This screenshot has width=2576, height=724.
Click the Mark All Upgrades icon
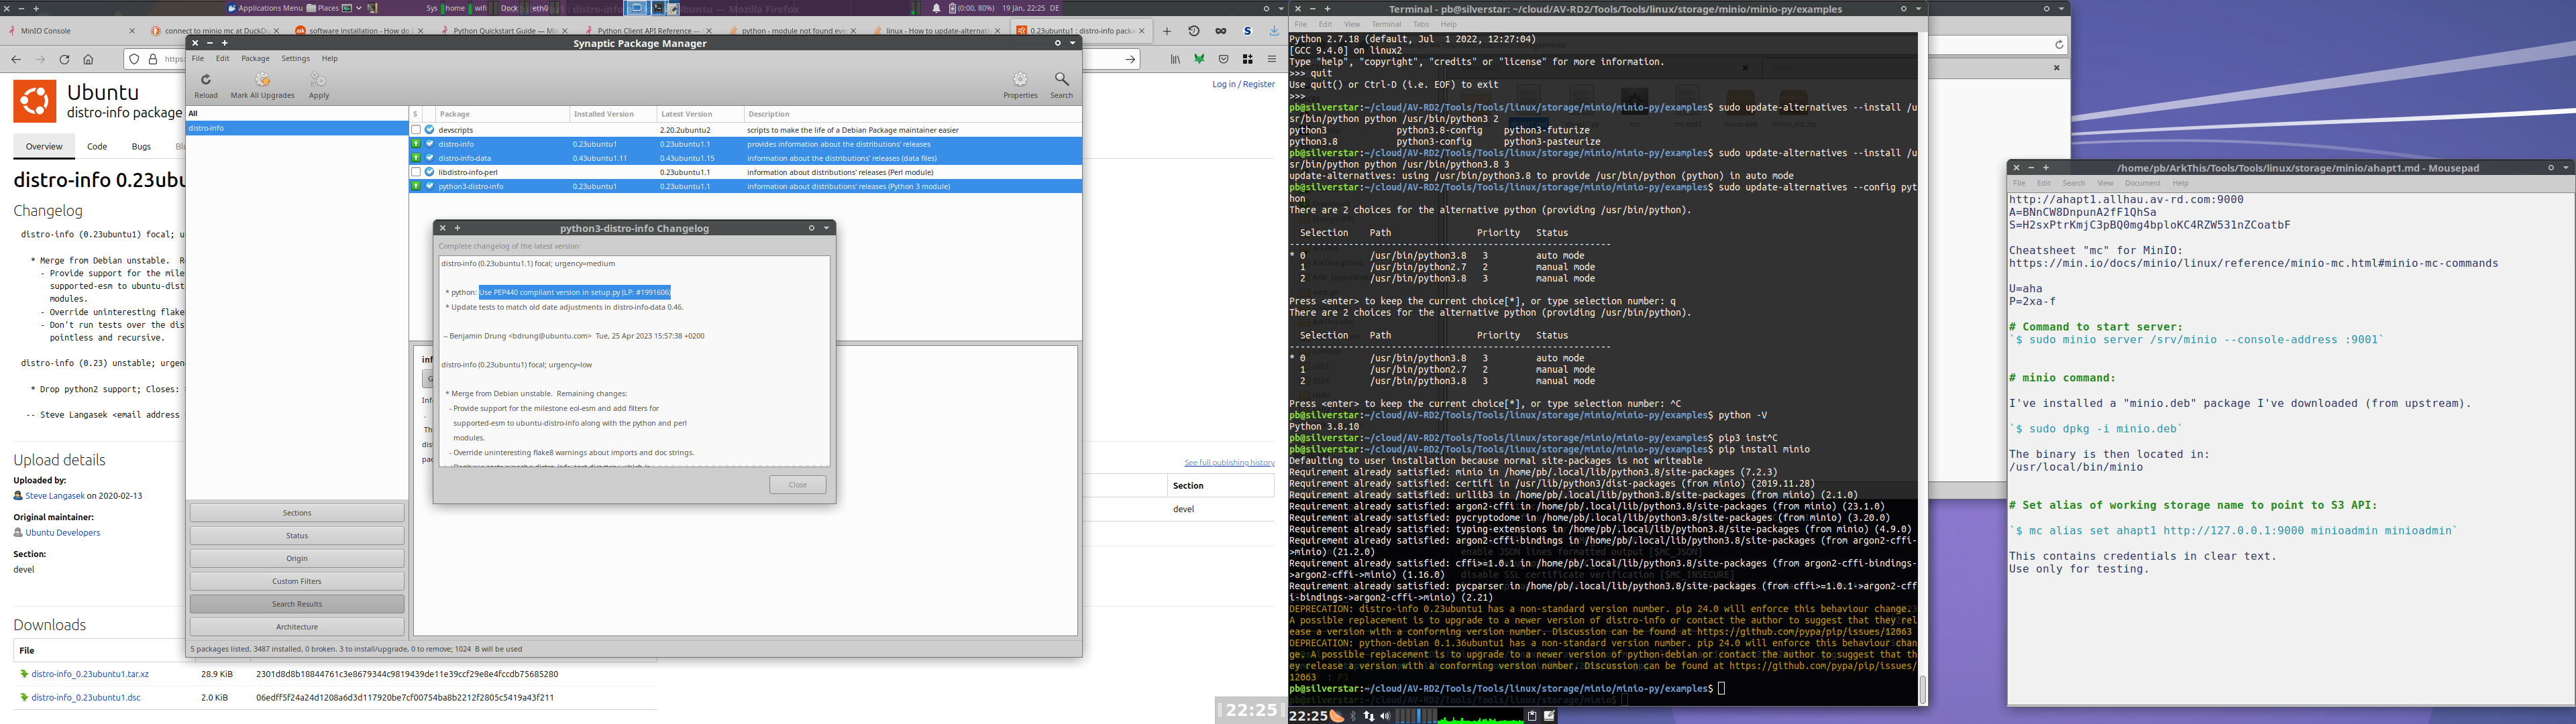[263, 80]
